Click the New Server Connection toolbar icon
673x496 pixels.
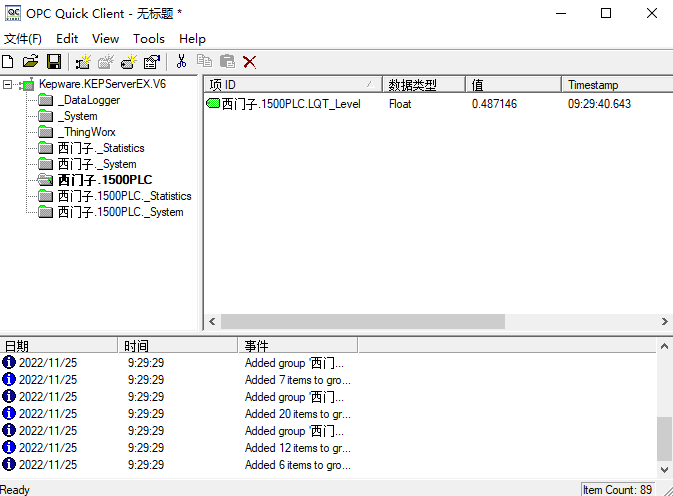point(83,62)
